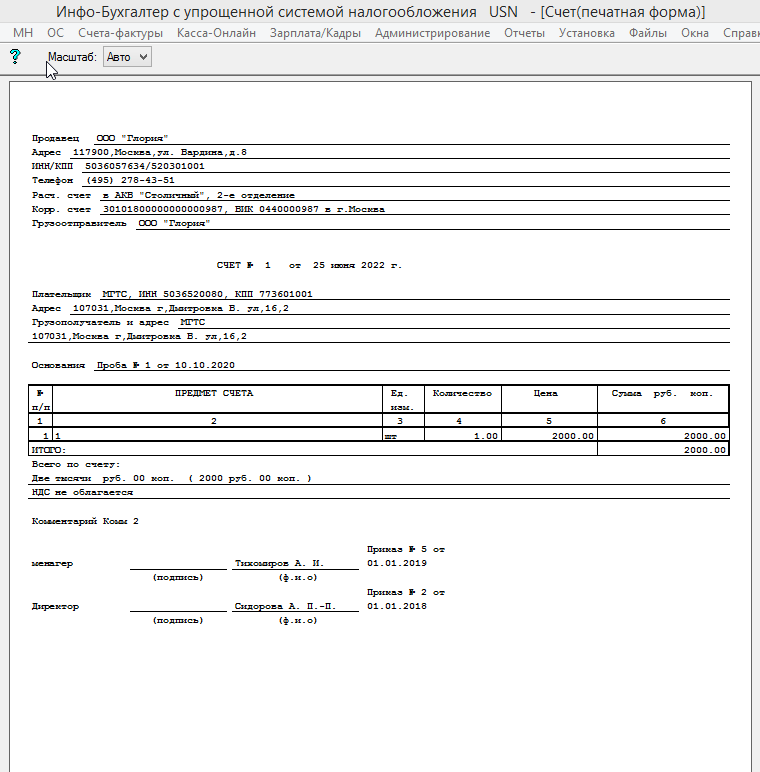Click the Комментарий Комм 2 text
The width and height of the screenshot is (760, 772).
pos(85,521)
